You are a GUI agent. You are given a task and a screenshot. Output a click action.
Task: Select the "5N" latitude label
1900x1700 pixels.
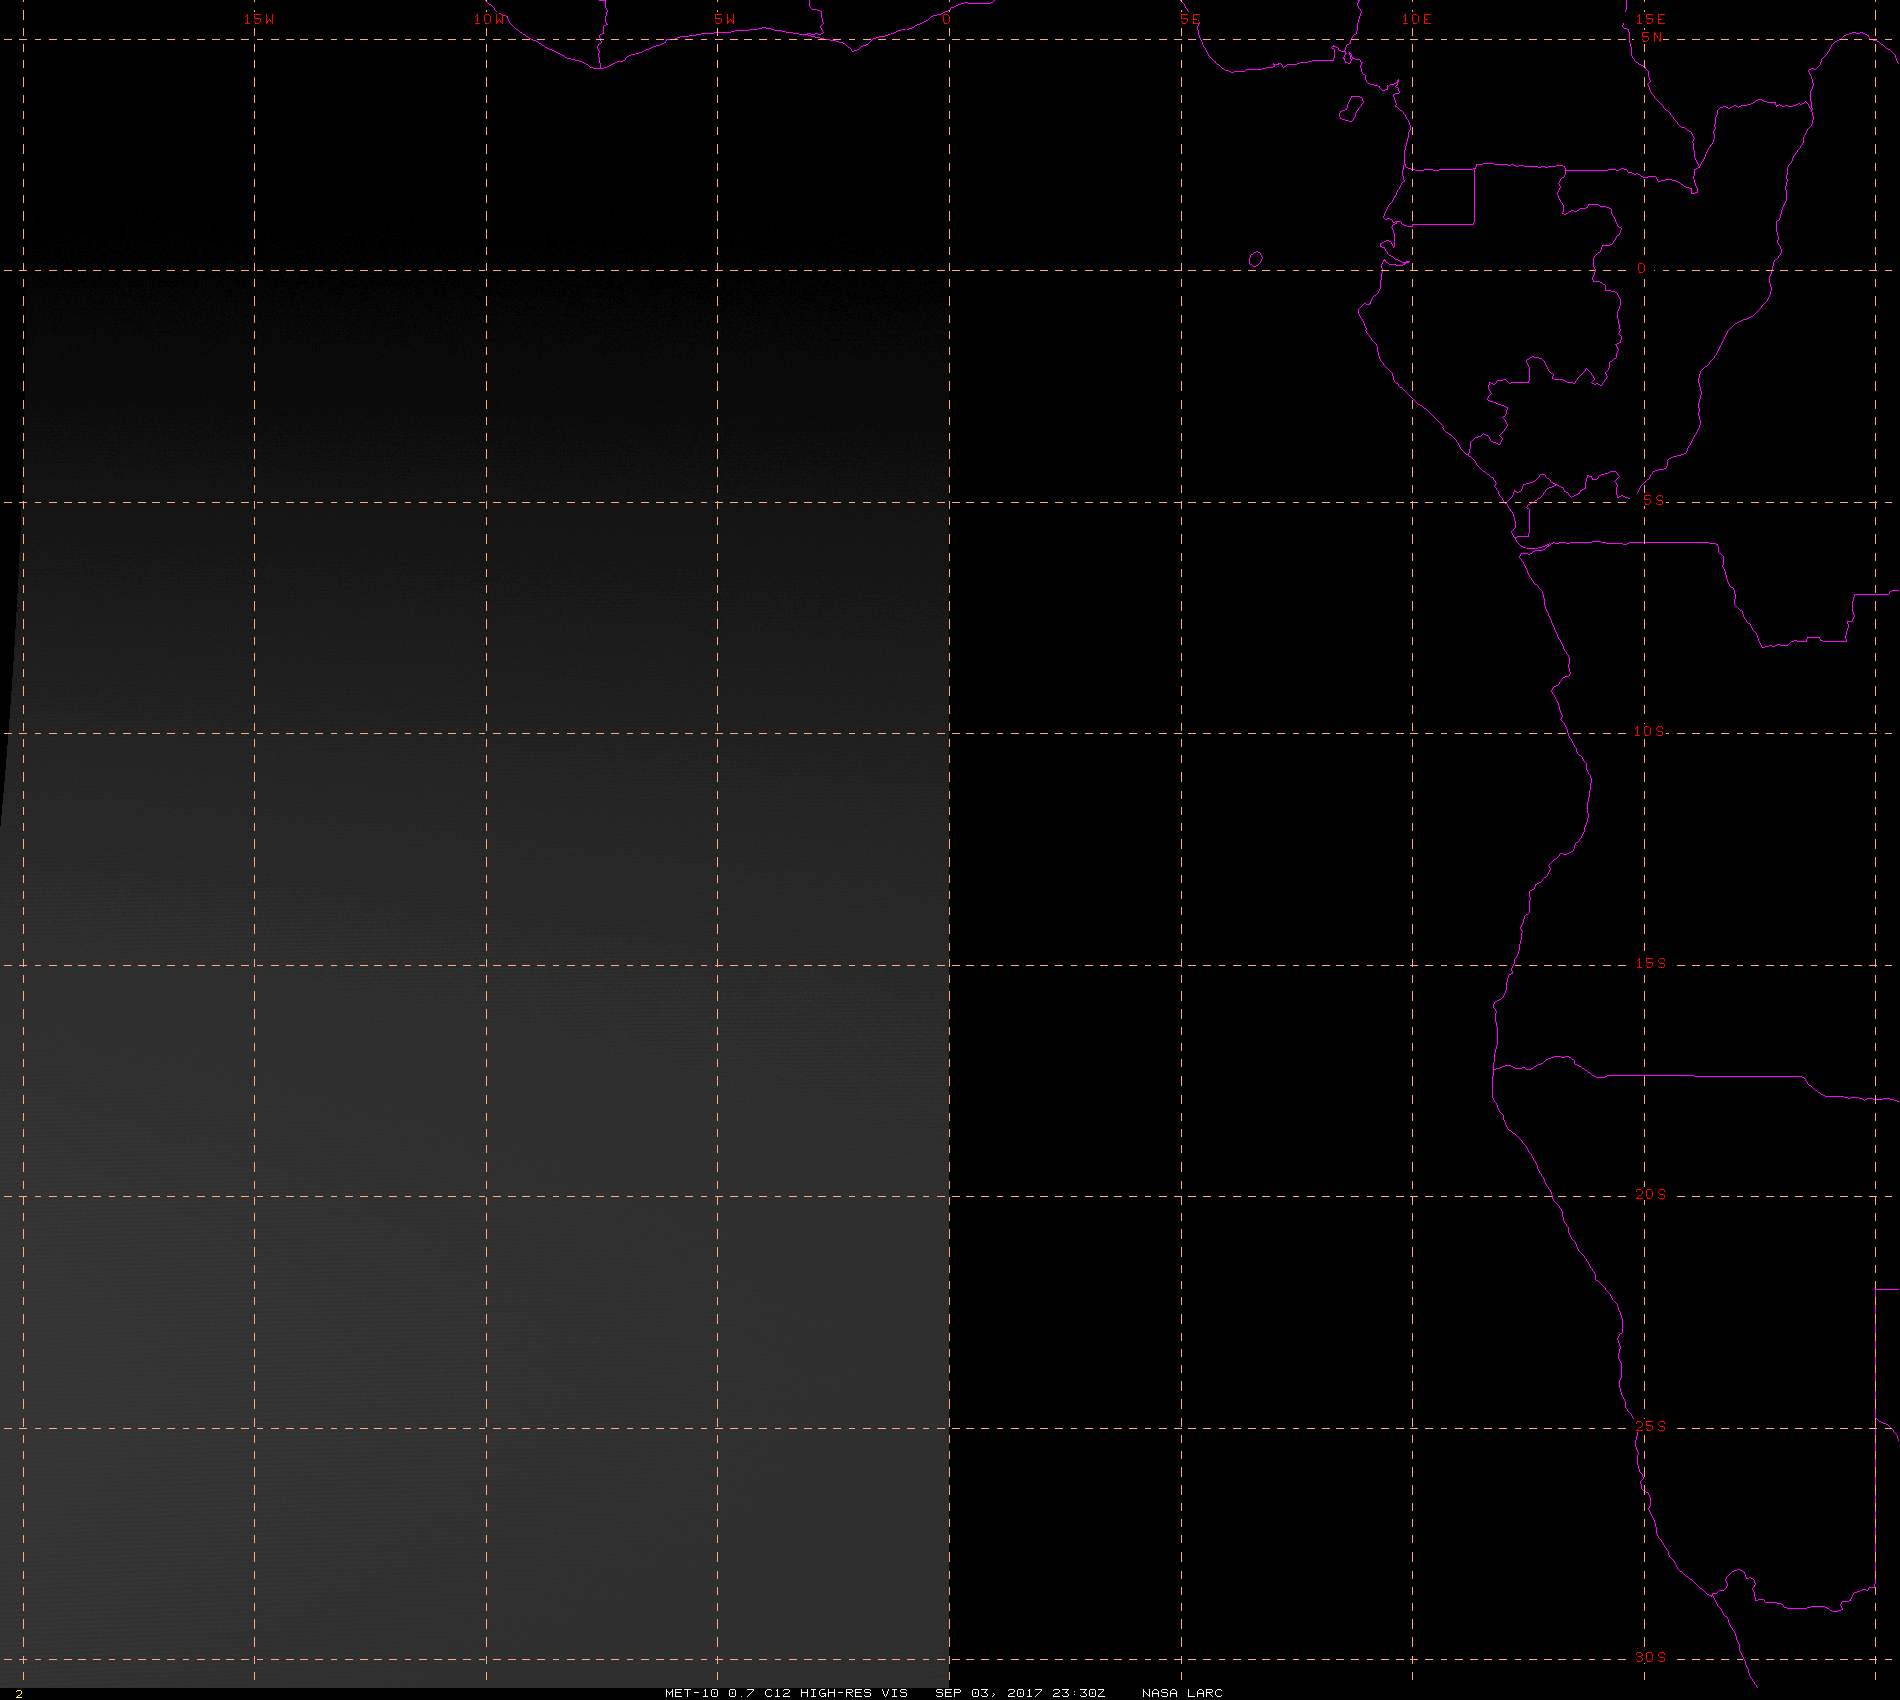click(1652, 37)
